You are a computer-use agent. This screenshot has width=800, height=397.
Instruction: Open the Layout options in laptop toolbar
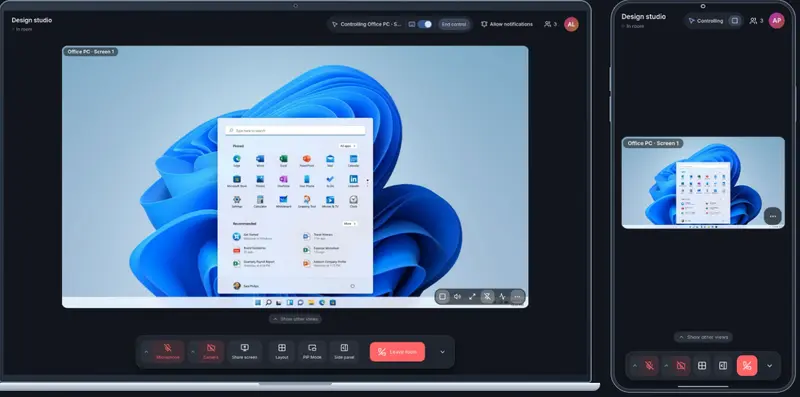282,351
